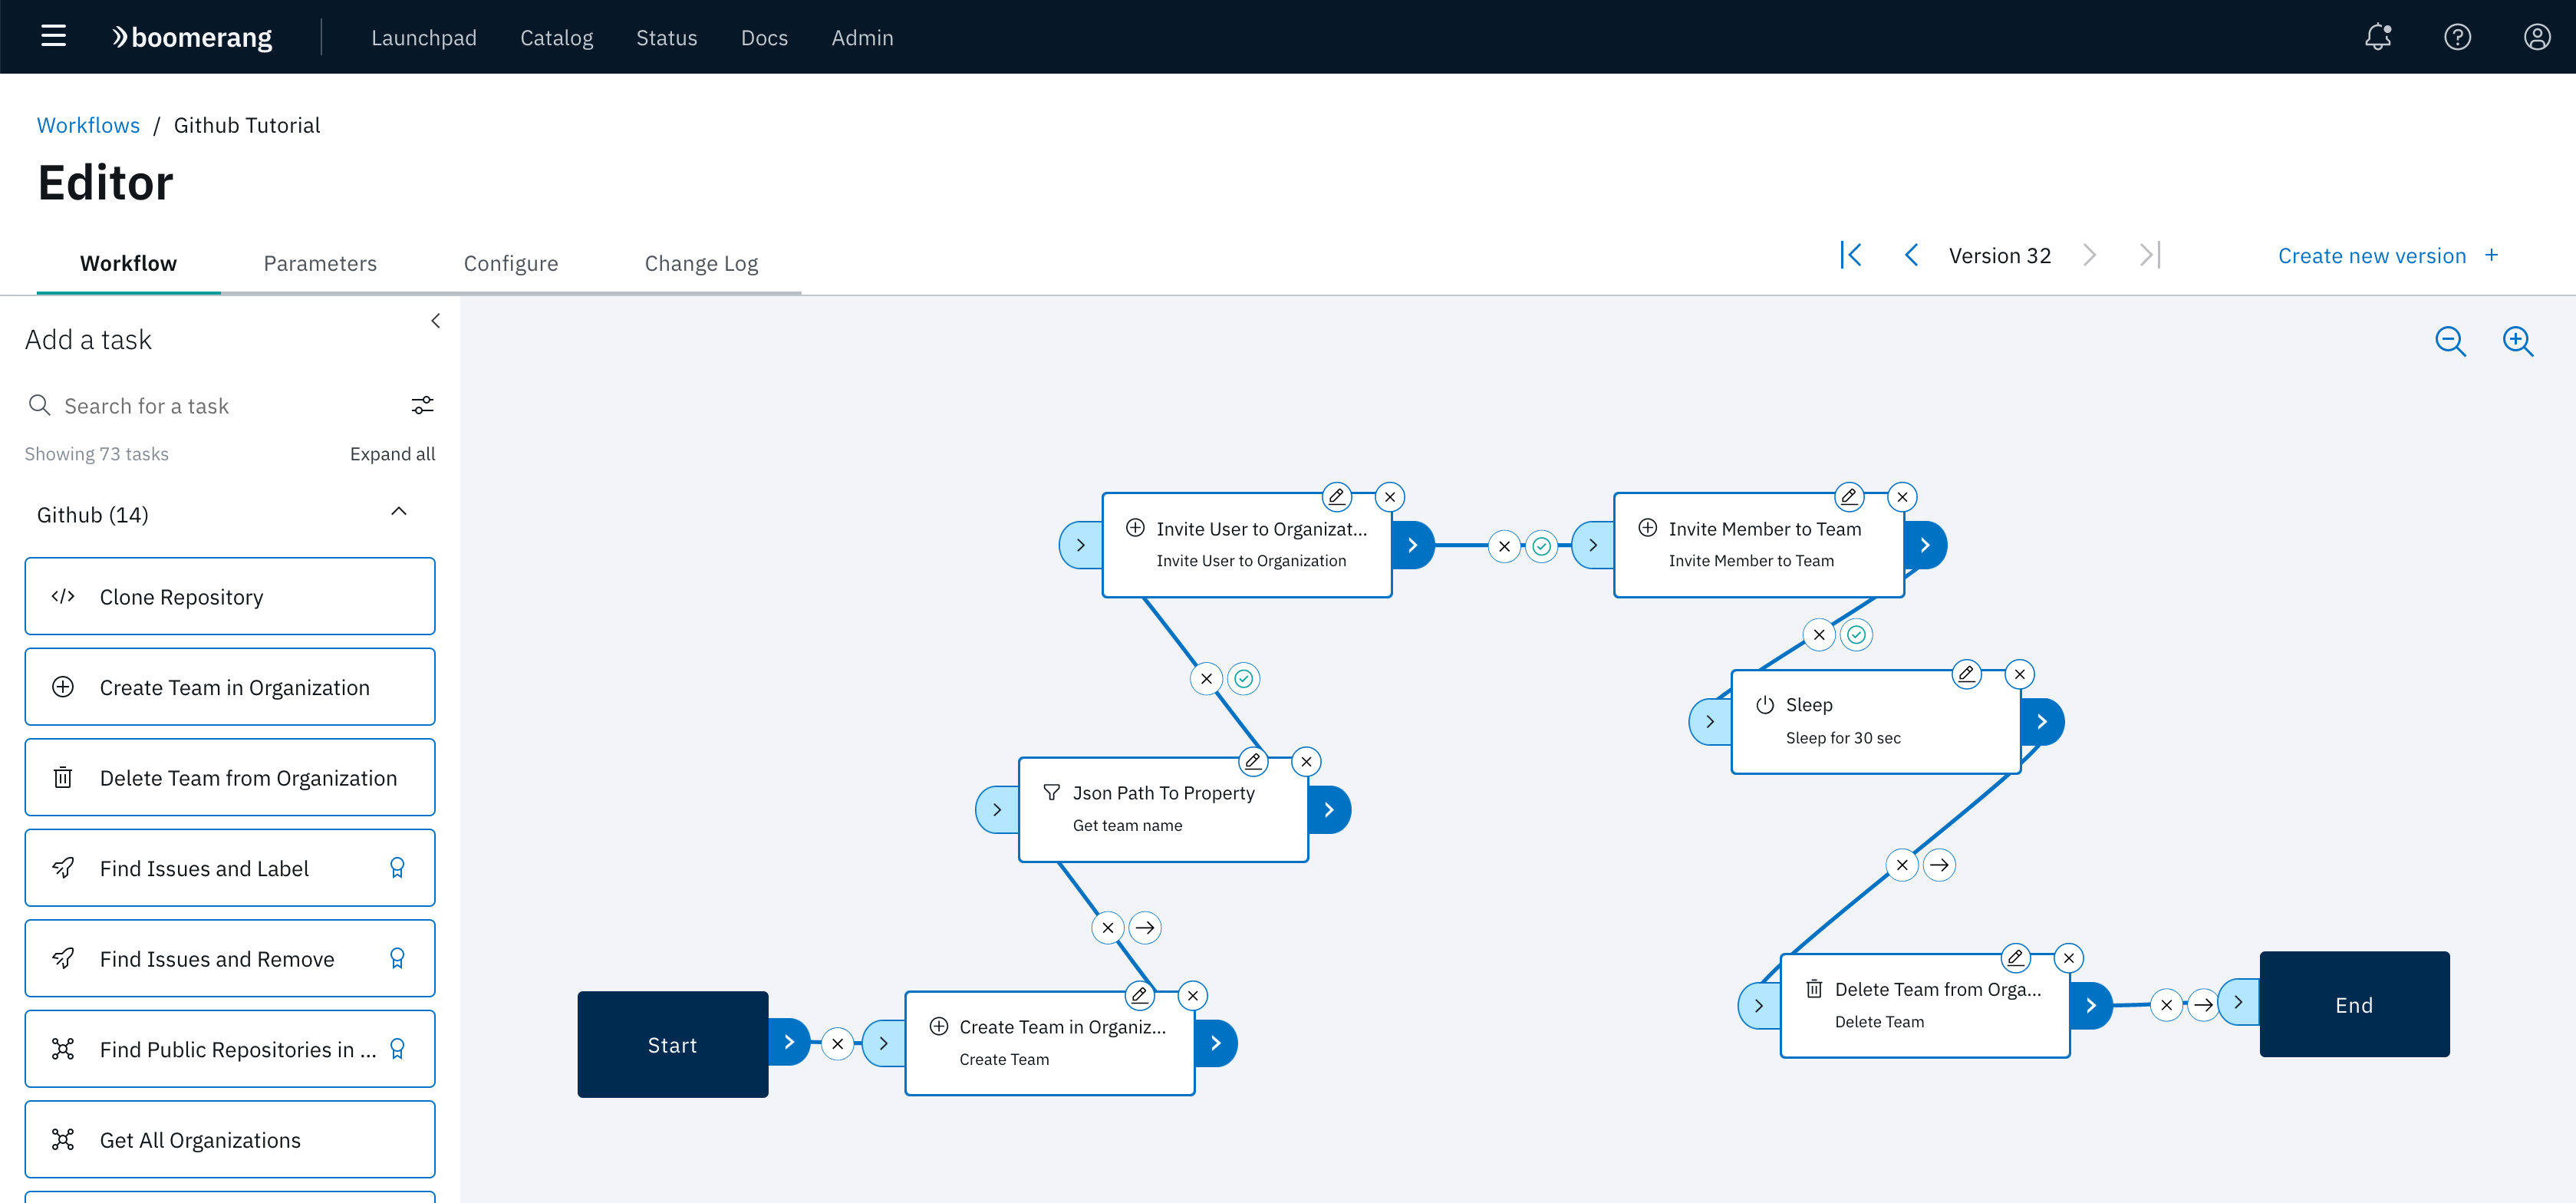
Task: Select the Workflow tab
Action: pyautogui.click(x=128, y=263)
